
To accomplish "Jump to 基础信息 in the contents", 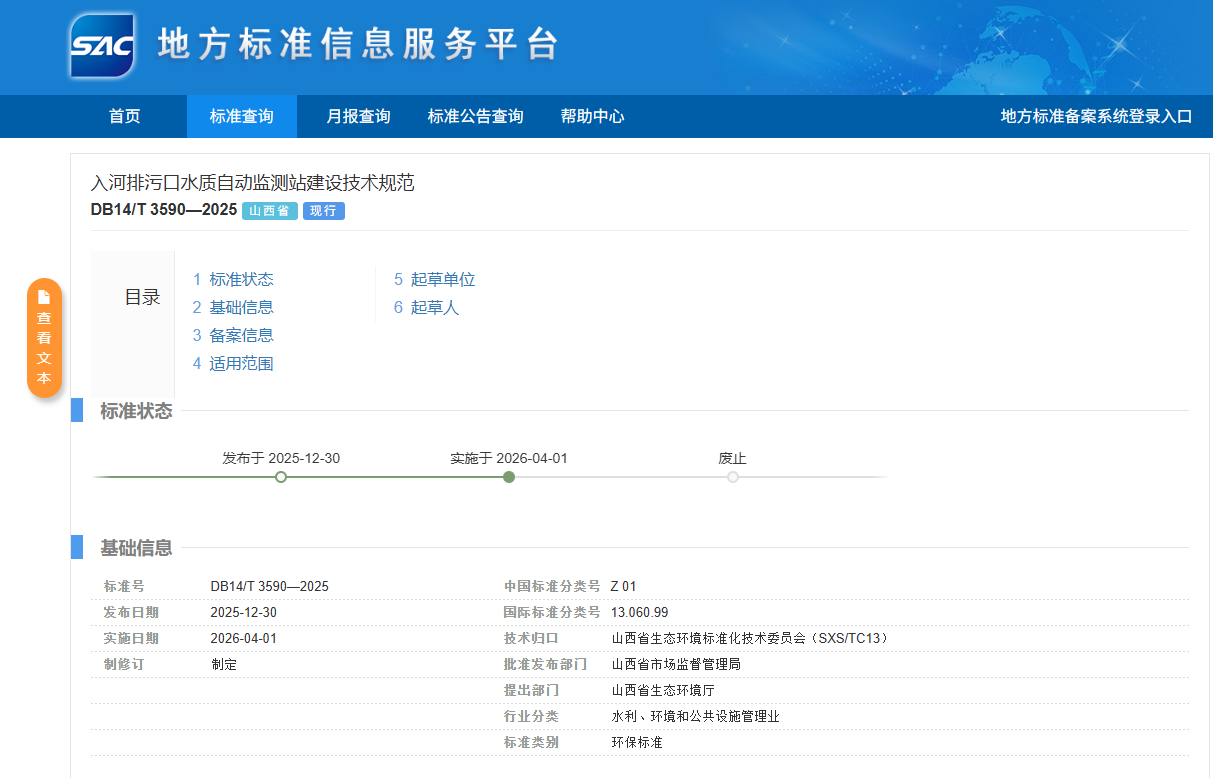I will (x=241, y=307).
